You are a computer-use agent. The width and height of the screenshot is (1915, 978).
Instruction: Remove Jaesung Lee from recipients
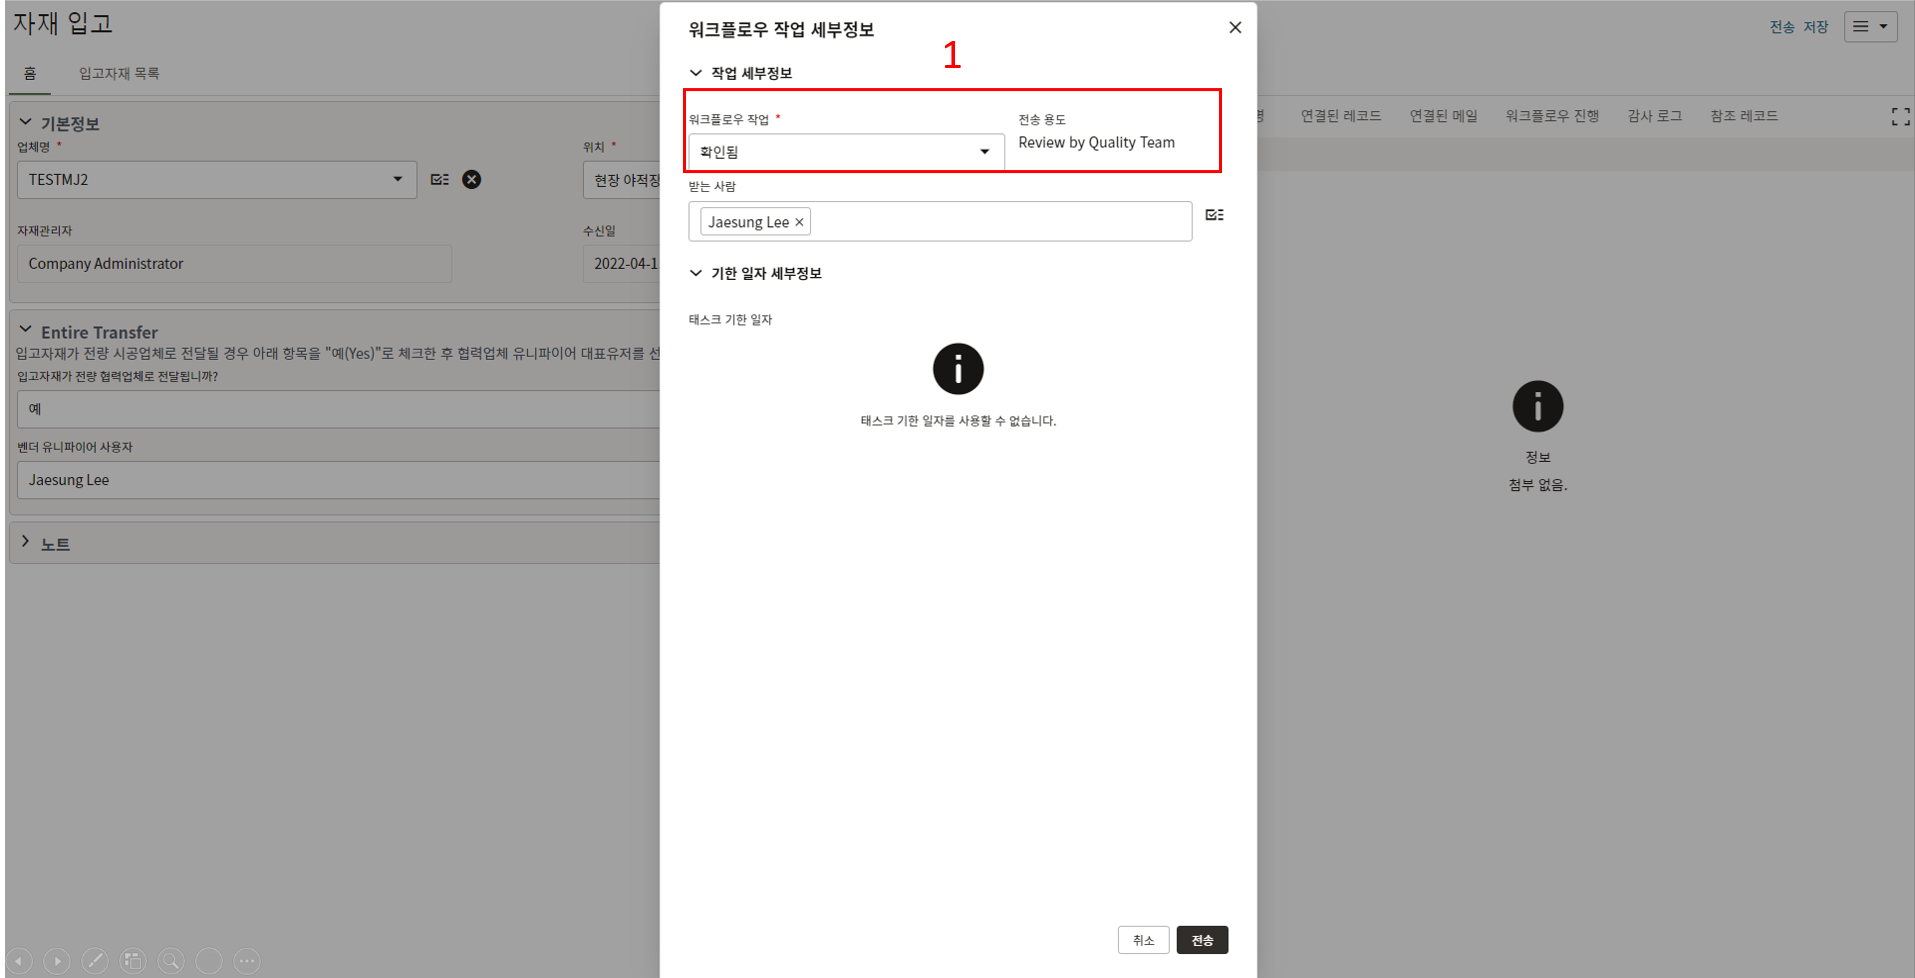click(x=799, y=222)
